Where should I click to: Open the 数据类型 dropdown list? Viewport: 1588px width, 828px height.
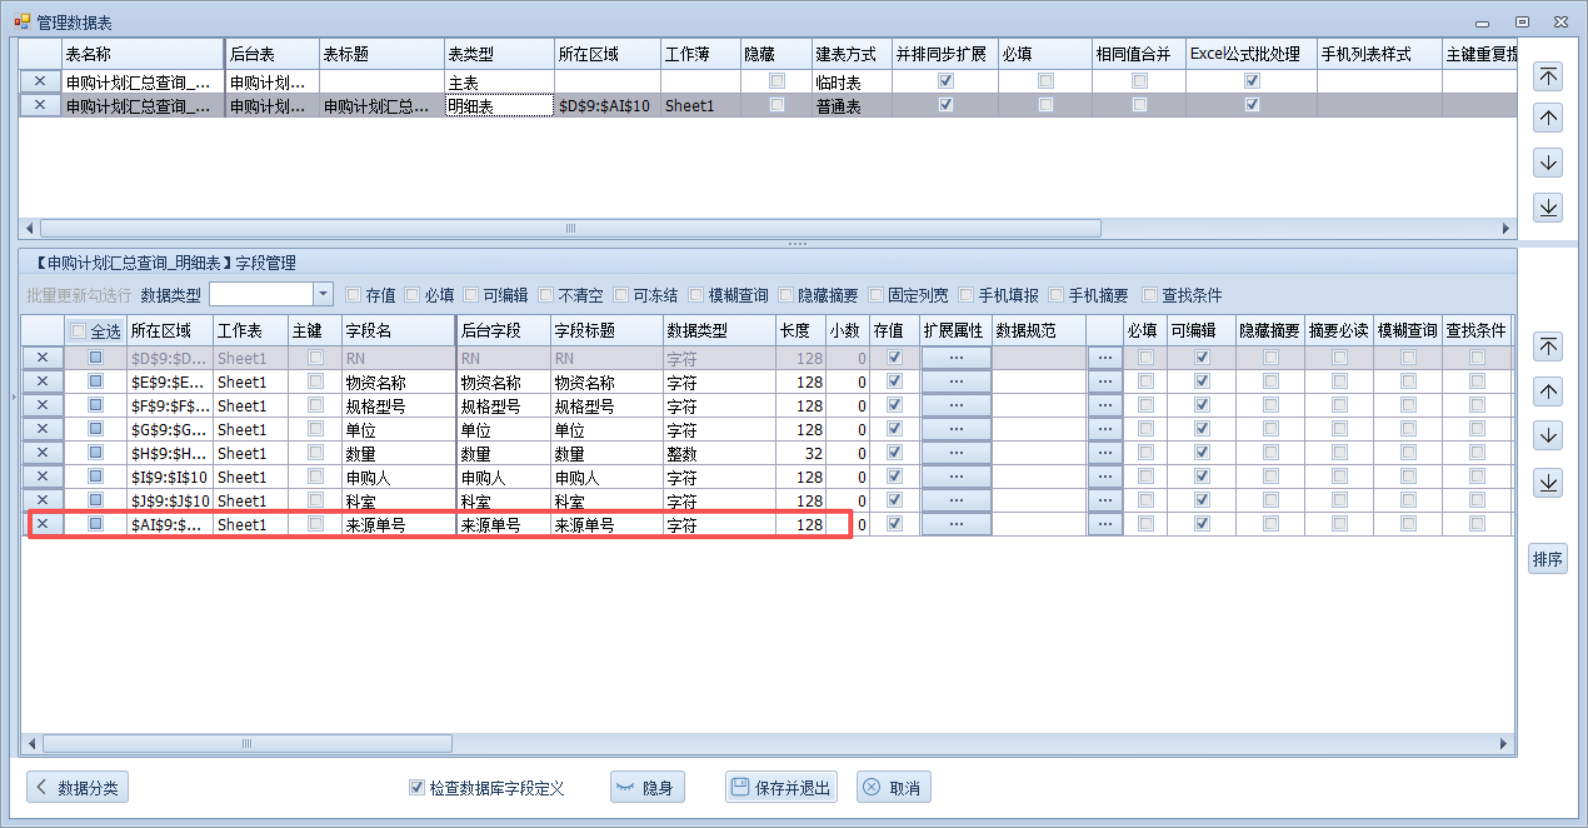coord(322,294)
